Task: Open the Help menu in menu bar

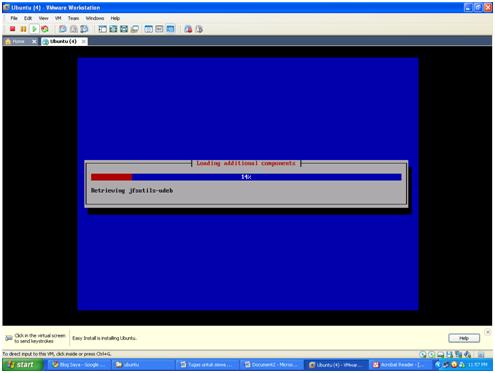Action: [x=115, y=18]
